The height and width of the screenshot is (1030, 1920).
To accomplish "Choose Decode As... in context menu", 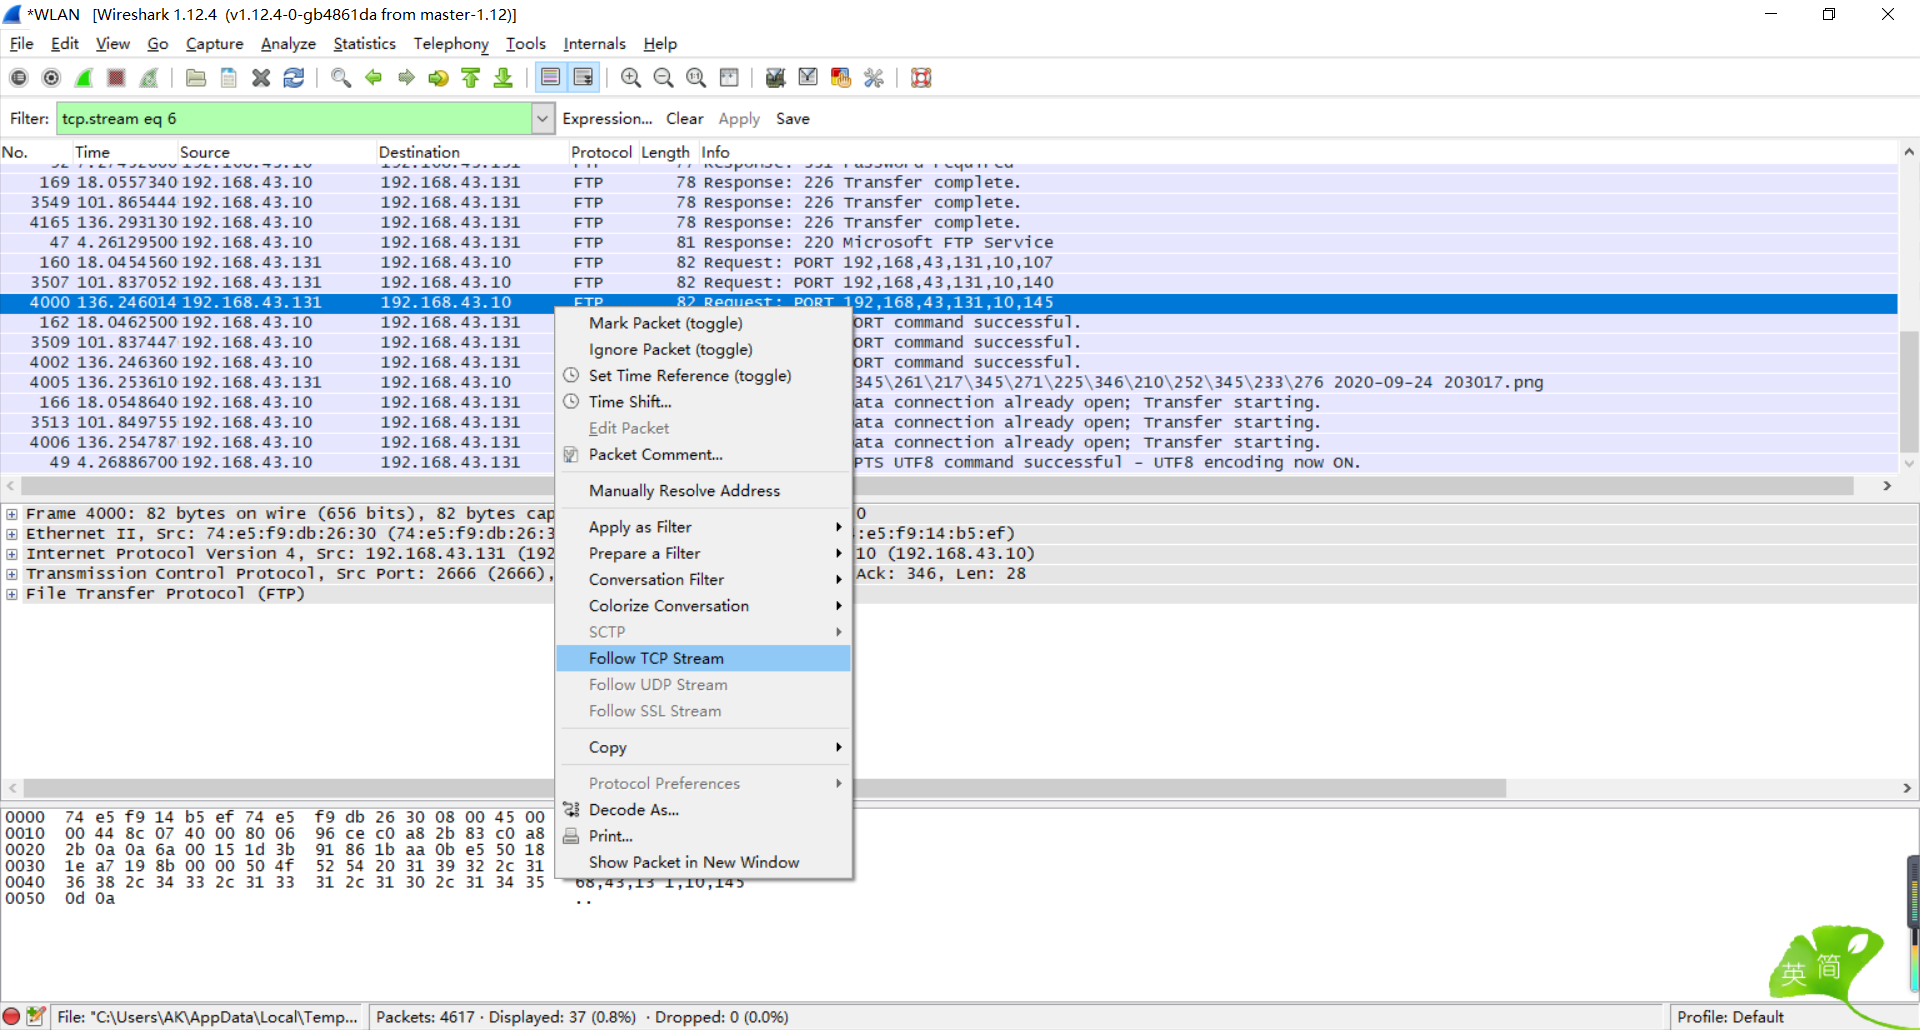I will (703, 809).
